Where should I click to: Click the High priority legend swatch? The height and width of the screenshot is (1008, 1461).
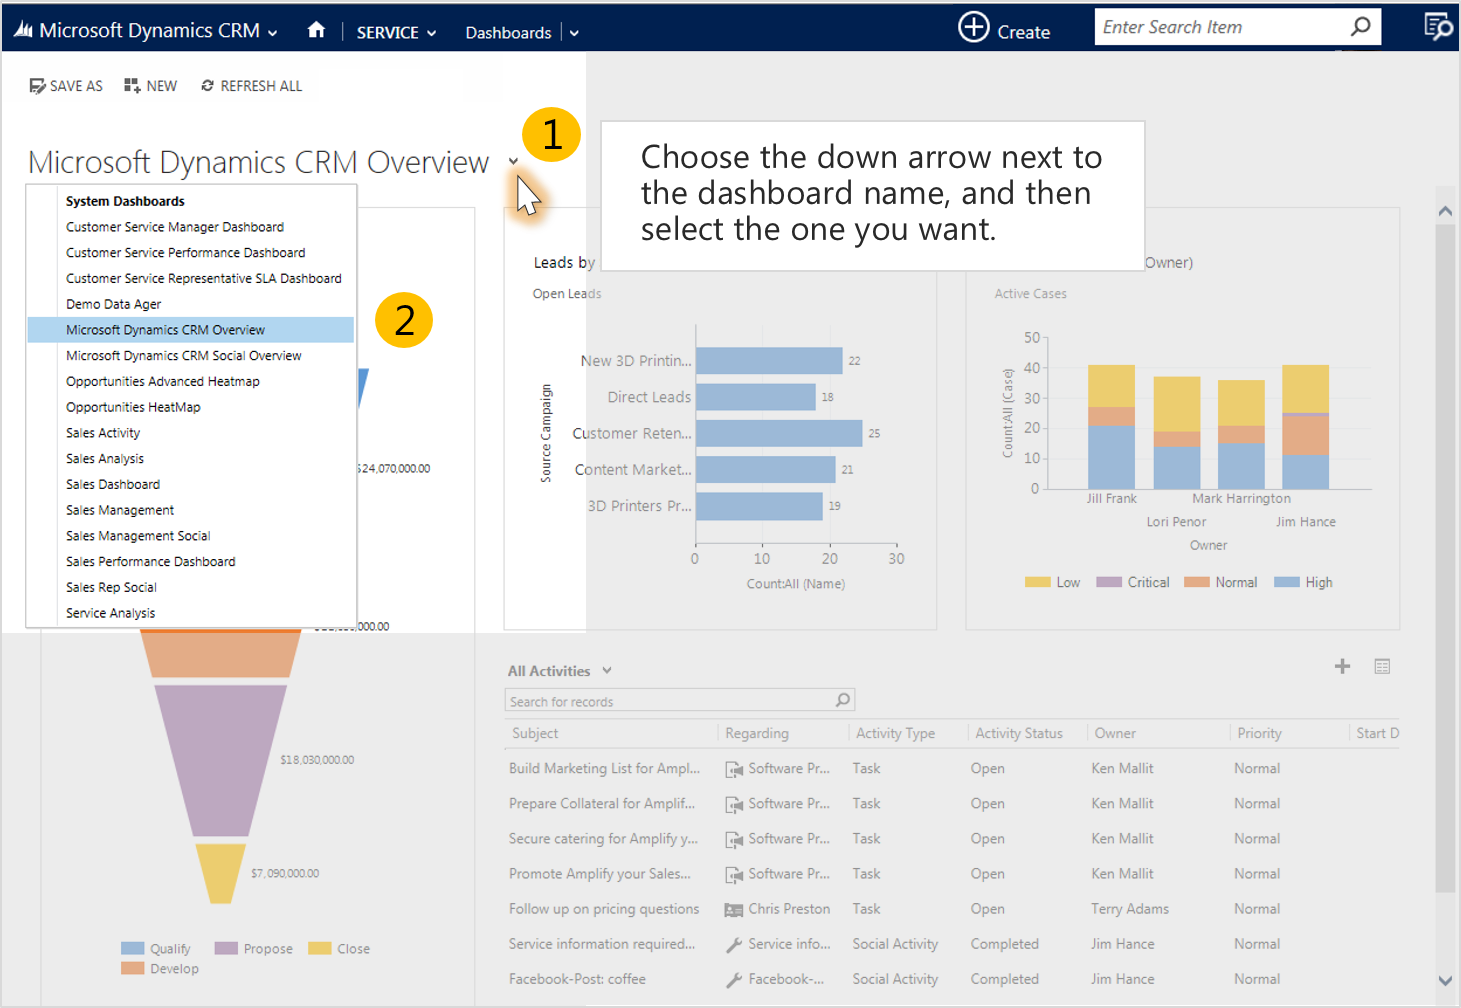[1286, 582]
